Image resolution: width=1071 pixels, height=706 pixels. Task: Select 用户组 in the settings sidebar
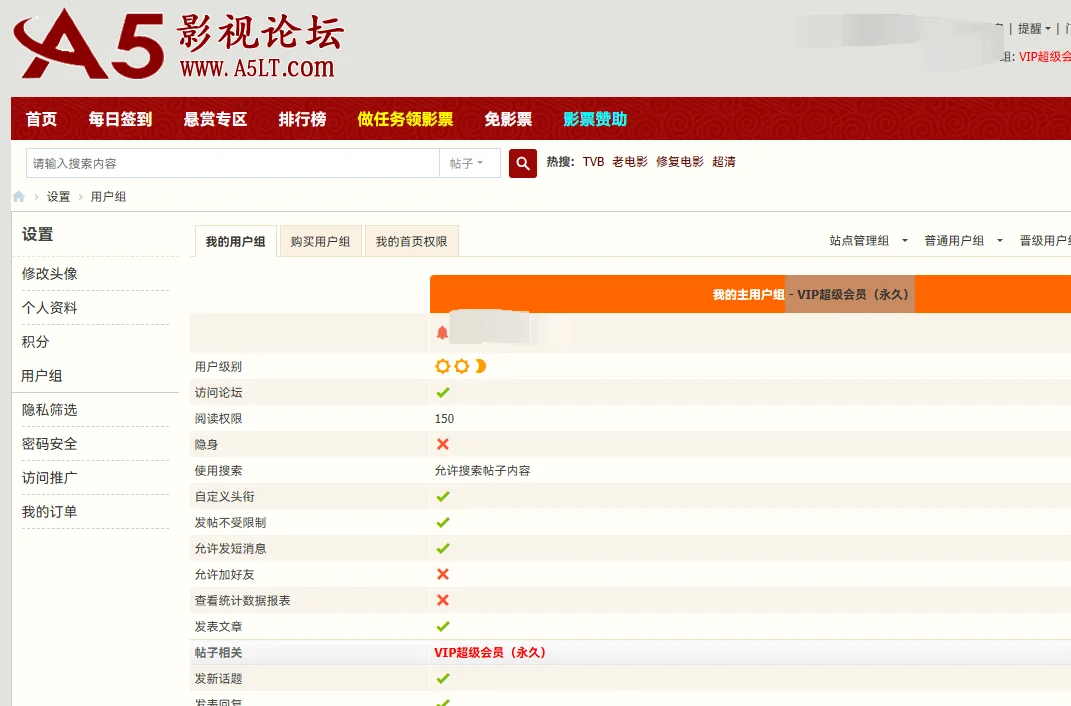(42, 376)
